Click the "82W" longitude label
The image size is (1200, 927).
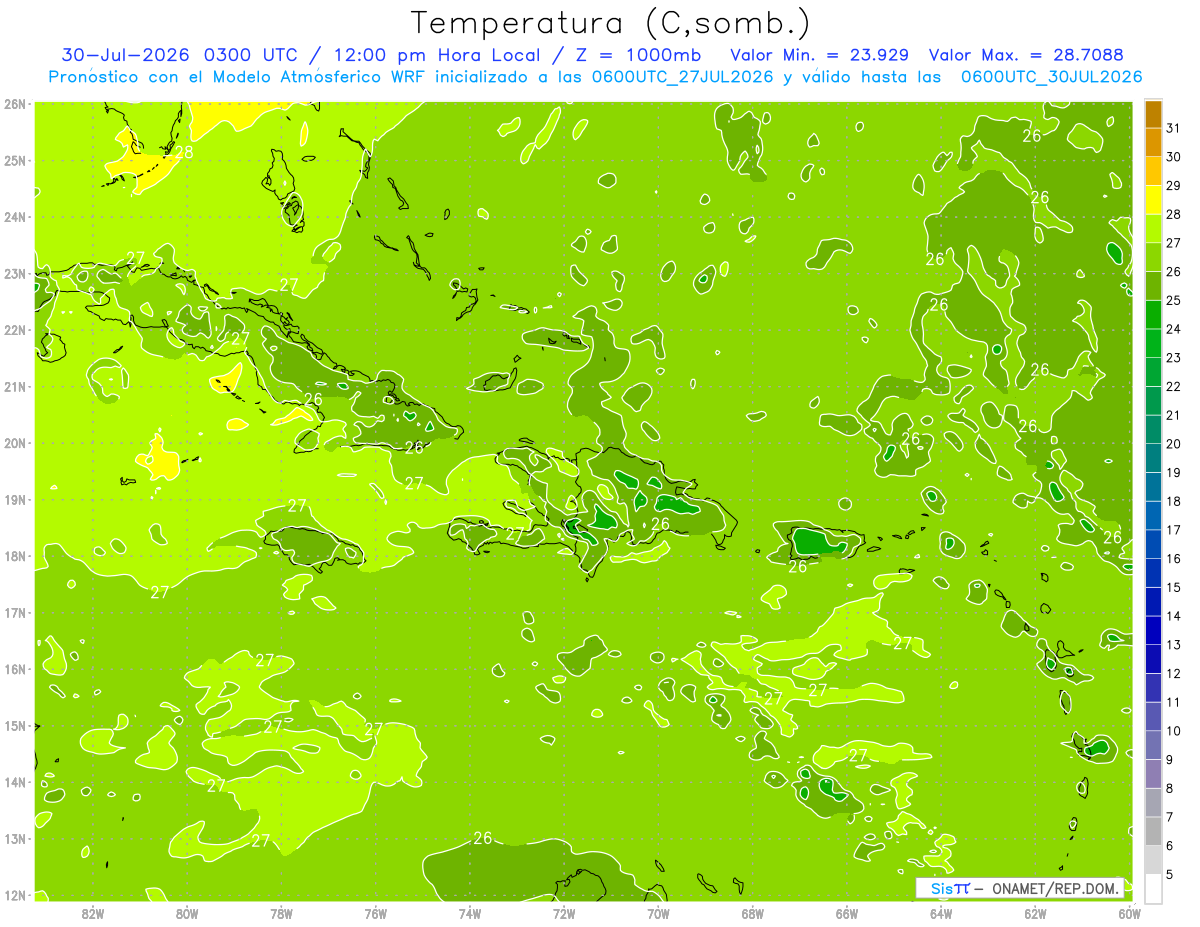click(x=93, y=913)
